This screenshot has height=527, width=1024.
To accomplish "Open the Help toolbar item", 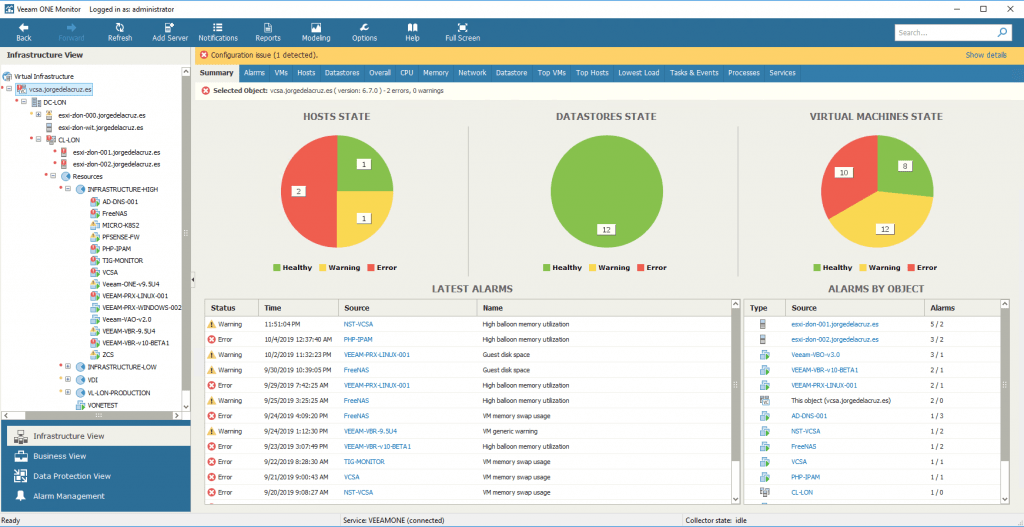I will 412,32.
